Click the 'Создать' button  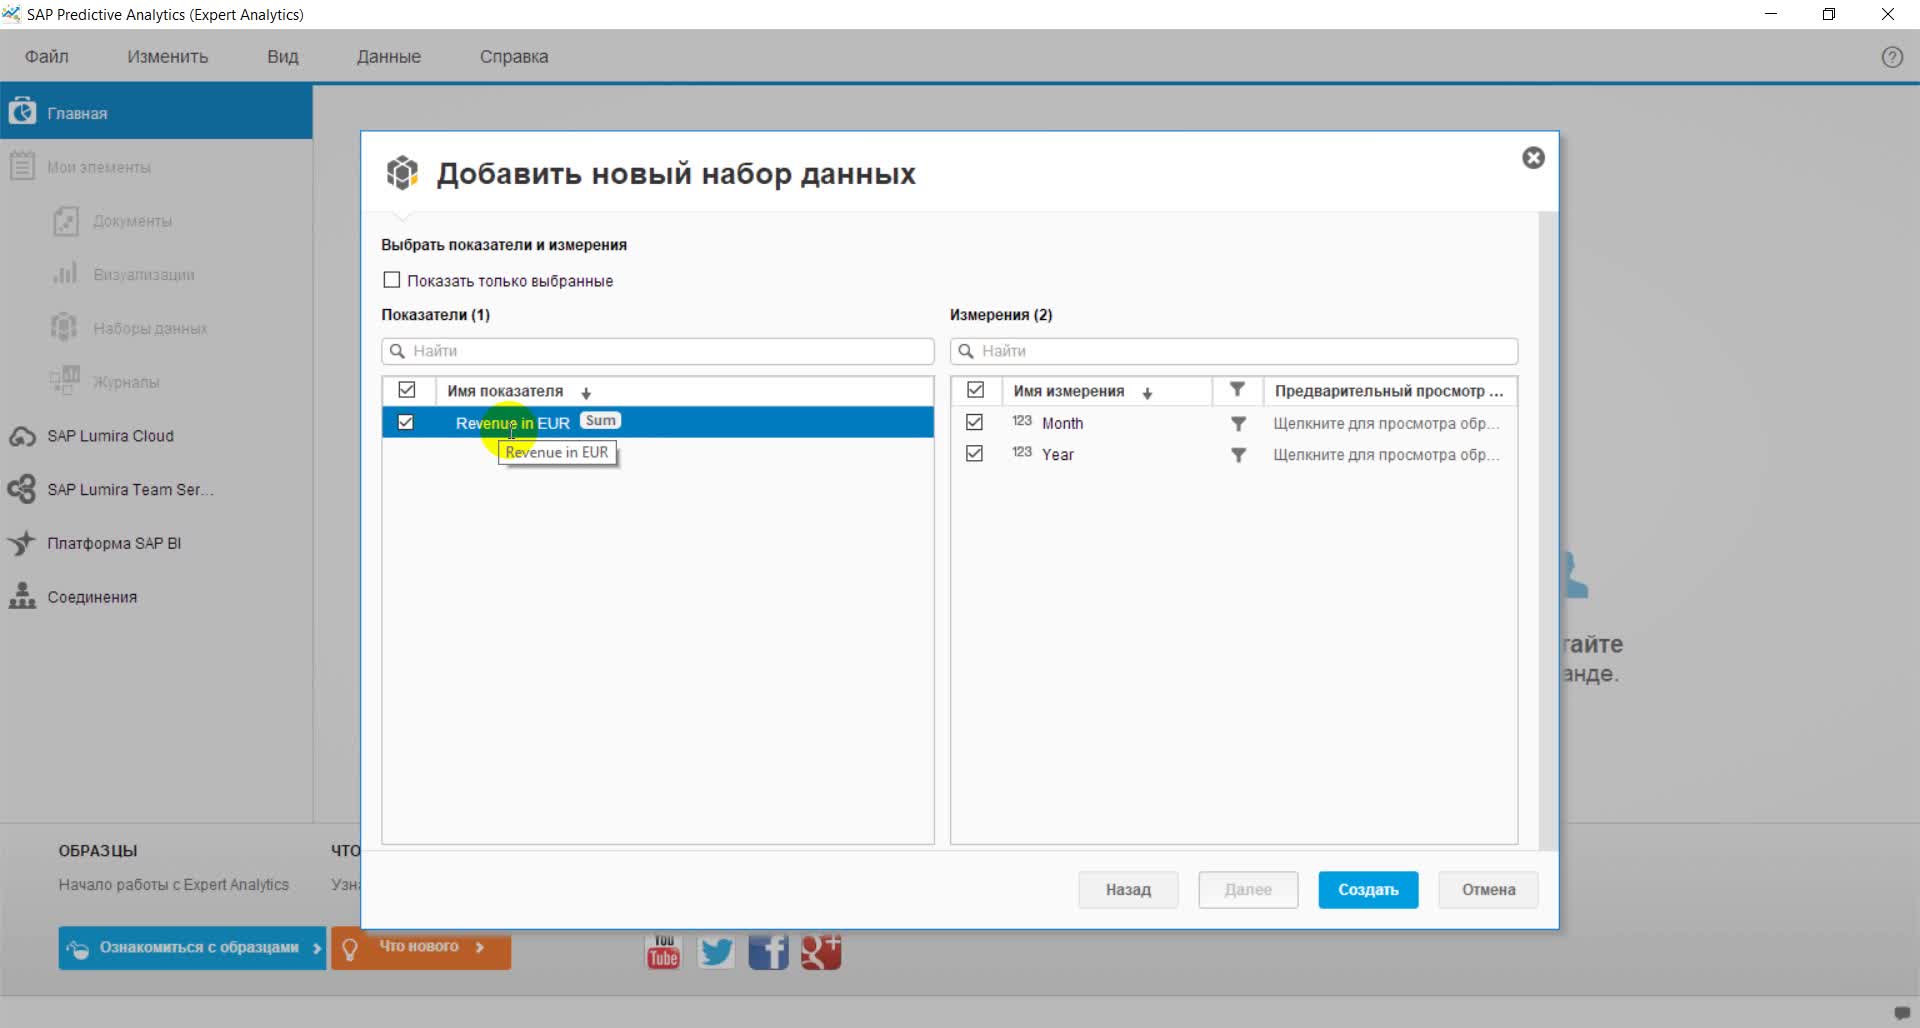pyautogui.click(x=1368, y=889)
